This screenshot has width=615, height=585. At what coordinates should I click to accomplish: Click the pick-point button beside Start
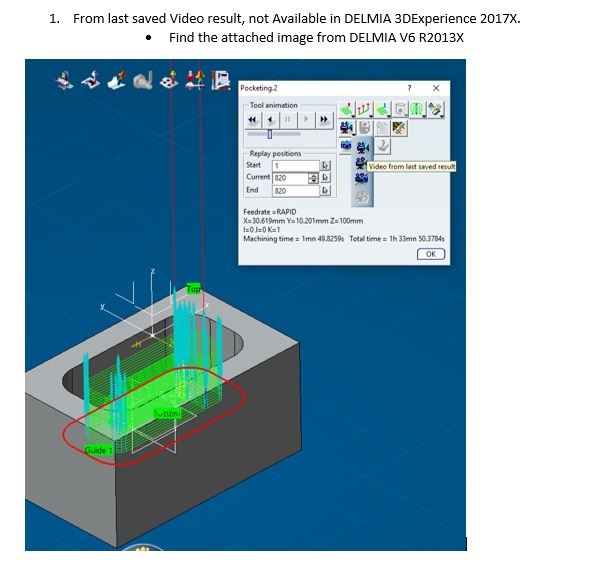[326, 165]
